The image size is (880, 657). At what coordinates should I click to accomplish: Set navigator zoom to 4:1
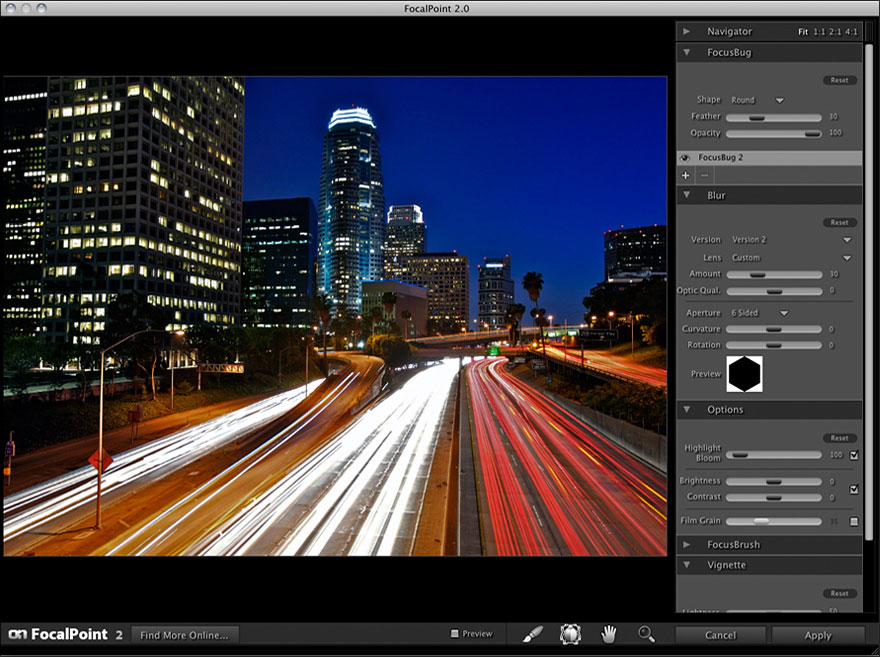coord(851,32)
